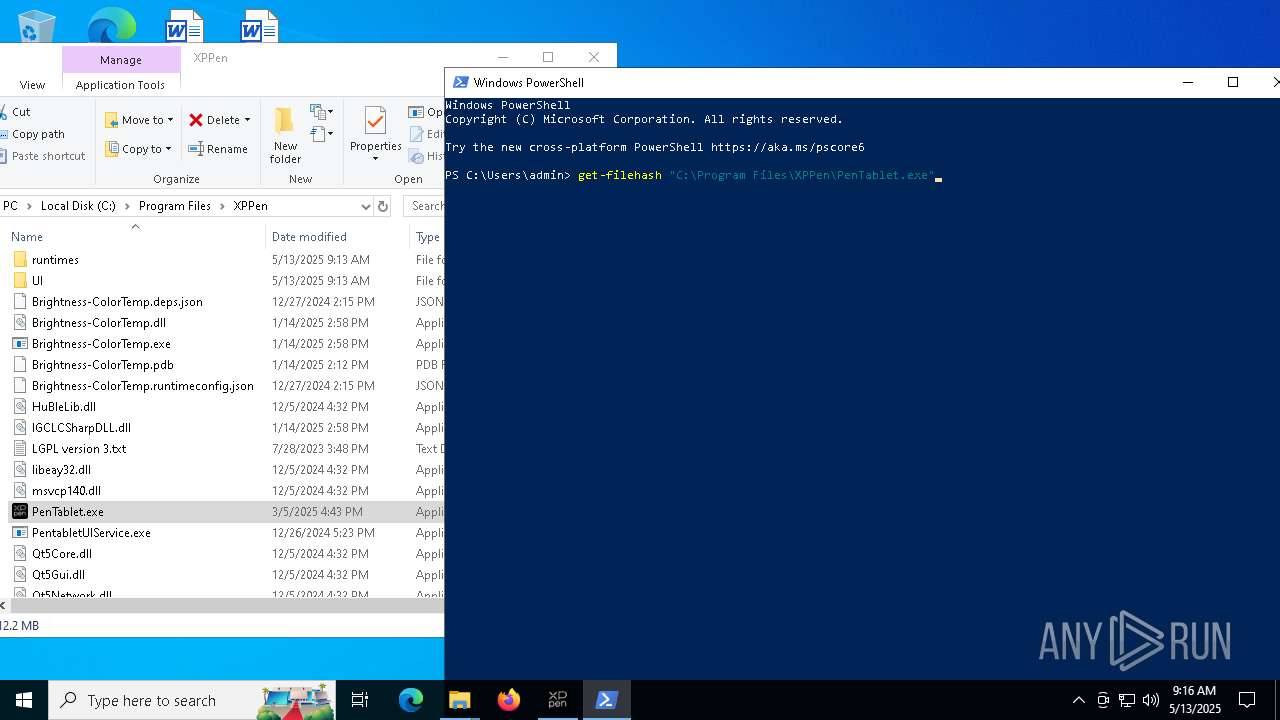Select the runtimes folder
The width and height of the screenshot is (1280, 720).
pyautogui.click(x=55, y=260)
